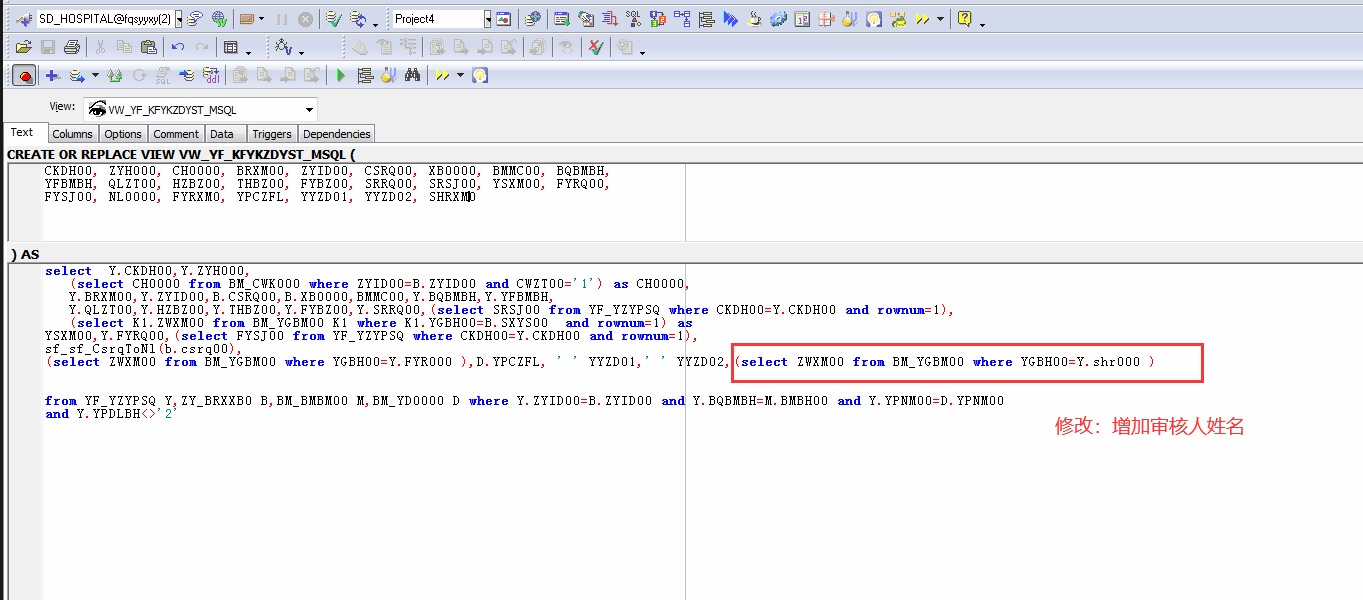Click the red X green check icon
The height and width of the screenshot is (600, 1363).
(596, 47)
